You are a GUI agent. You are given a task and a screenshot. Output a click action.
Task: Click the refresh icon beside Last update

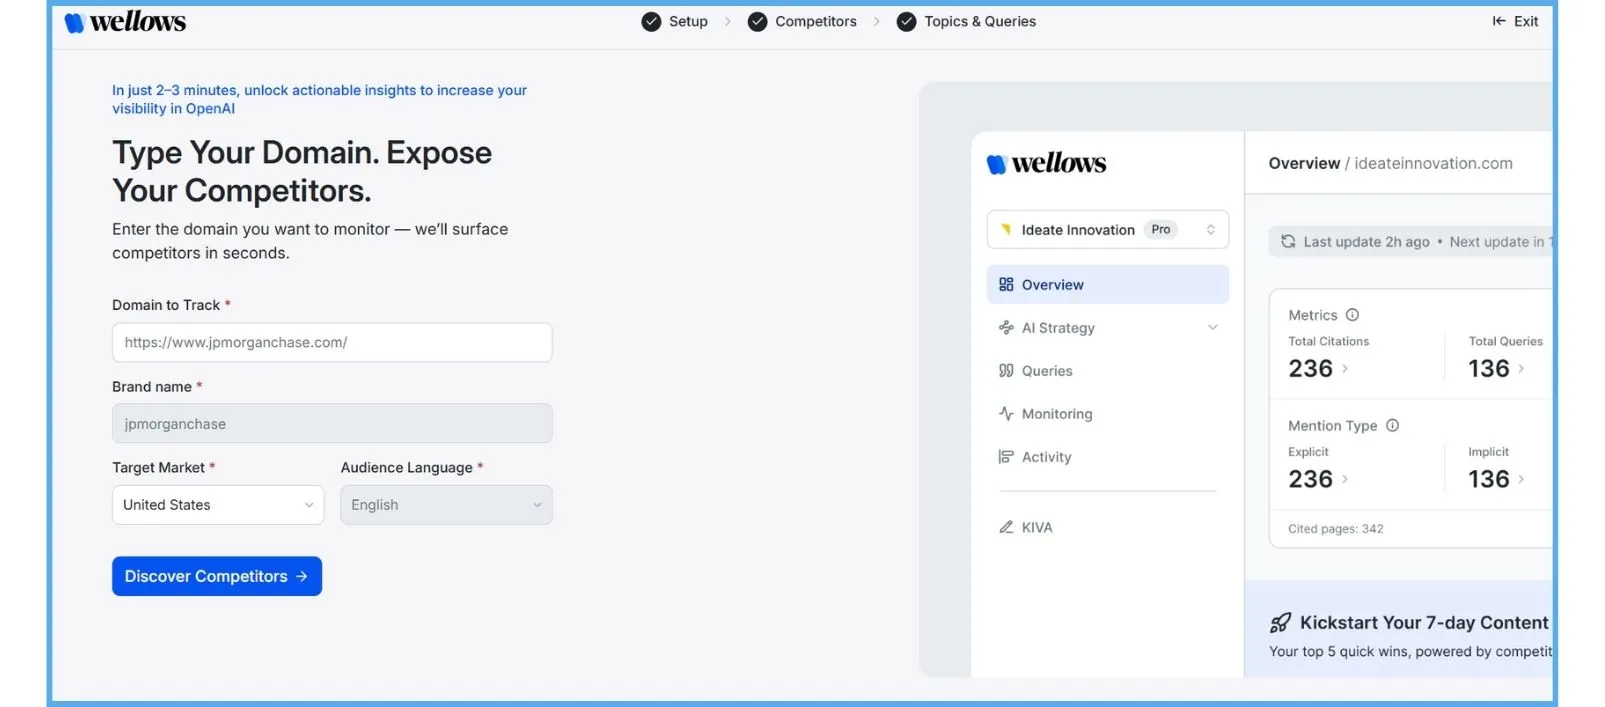coord(1288,241)
